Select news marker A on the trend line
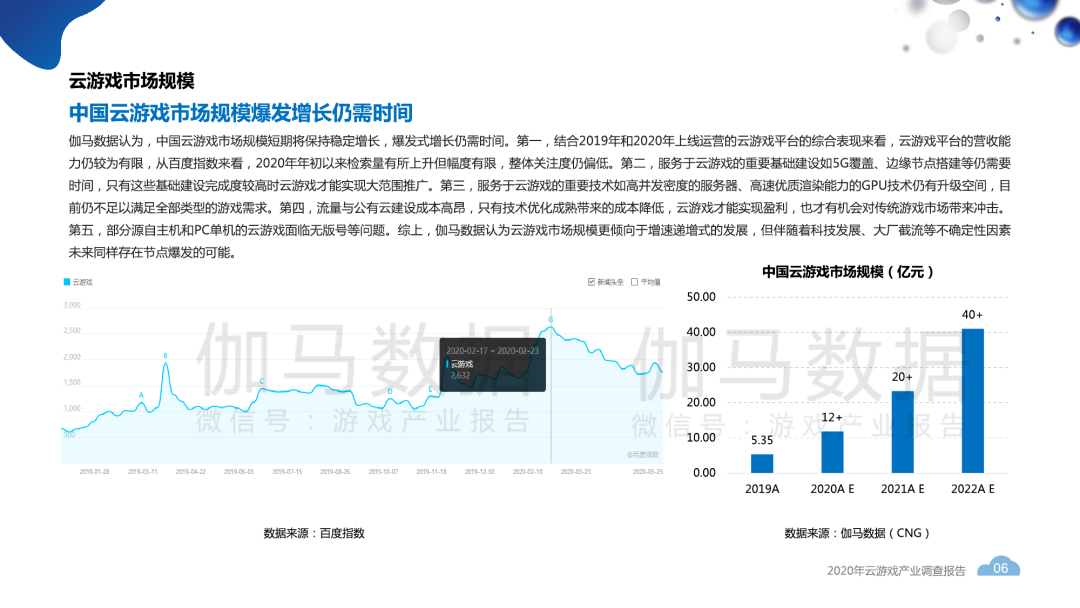 141,395
